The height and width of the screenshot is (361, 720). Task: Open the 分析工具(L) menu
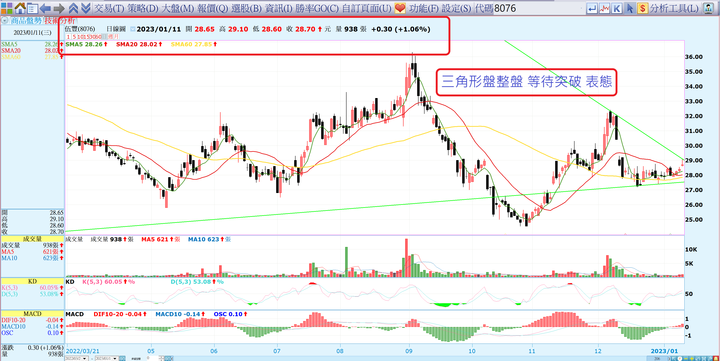tap(674, 8)
